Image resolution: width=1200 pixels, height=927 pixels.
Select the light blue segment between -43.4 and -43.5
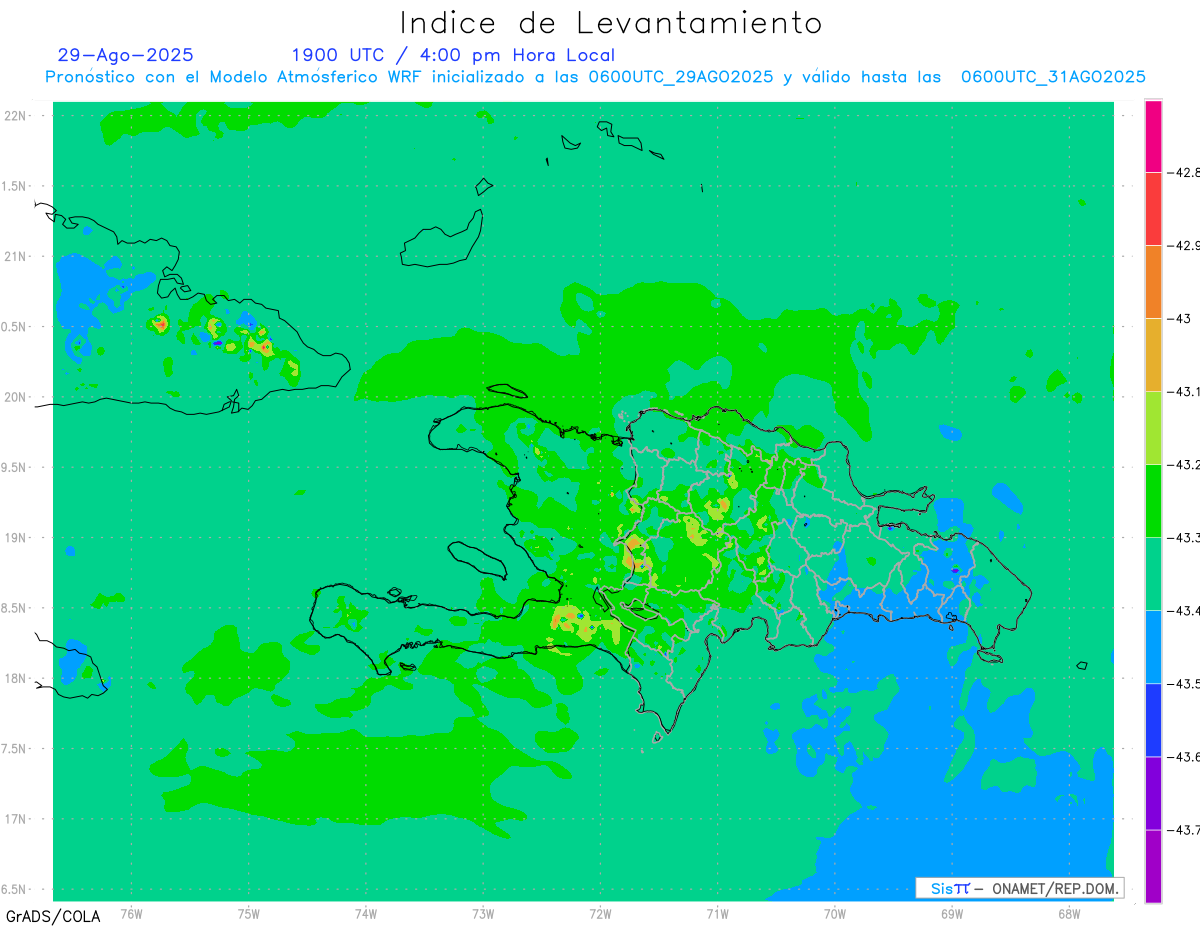point(1153,647)
